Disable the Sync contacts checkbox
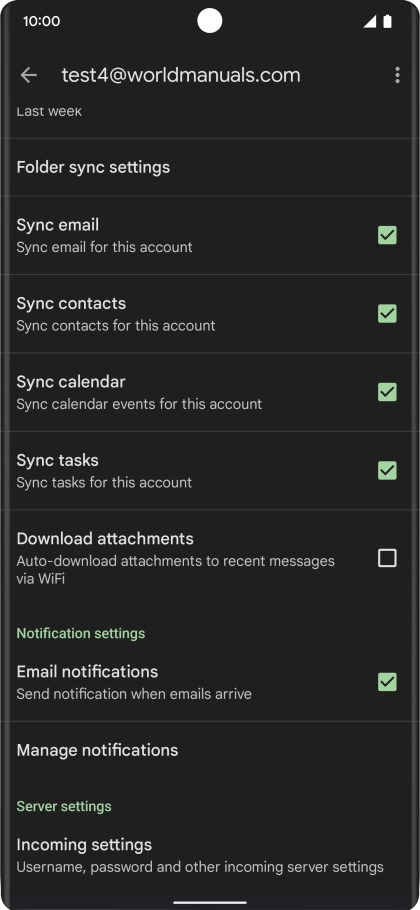This screenshot has height=910, width=420. [388, 313]
